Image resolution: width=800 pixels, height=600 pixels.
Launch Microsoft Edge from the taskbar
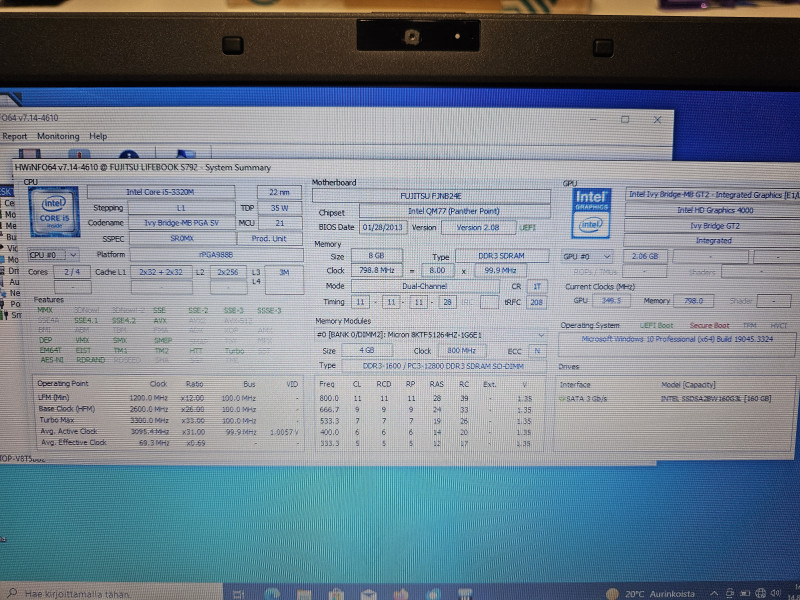point(272,594)
